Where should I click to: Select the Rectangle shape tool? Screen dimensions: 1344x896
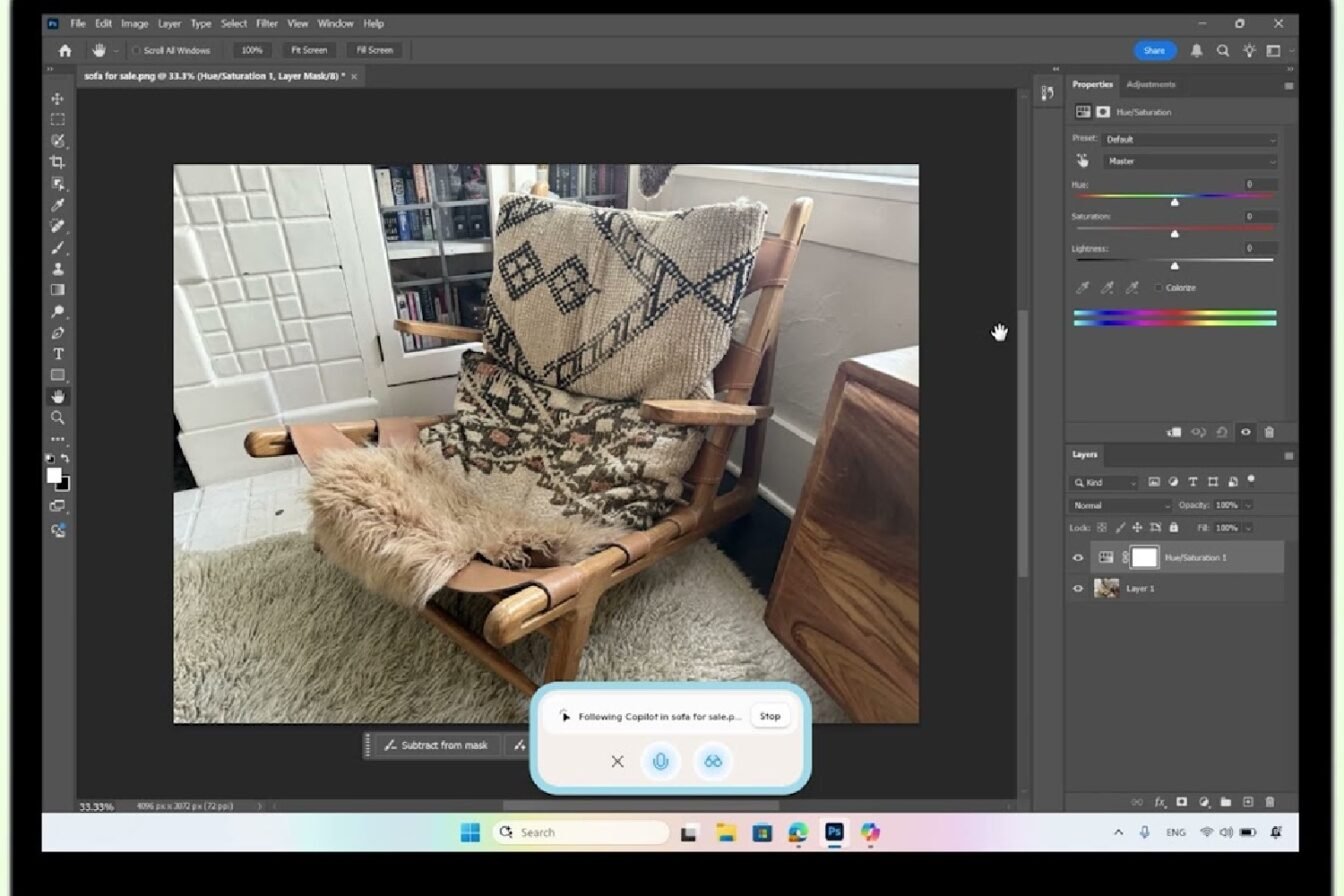coord(58,375)
